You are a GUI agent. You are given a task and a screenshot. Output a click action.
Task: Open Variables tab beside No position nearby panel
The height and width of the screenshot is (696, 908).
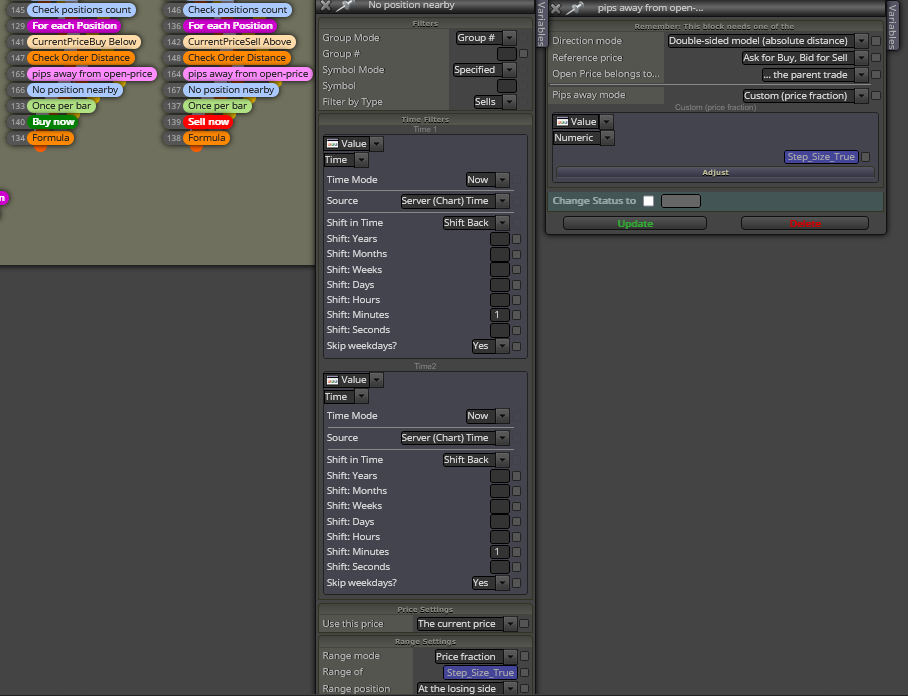point(541,23)
